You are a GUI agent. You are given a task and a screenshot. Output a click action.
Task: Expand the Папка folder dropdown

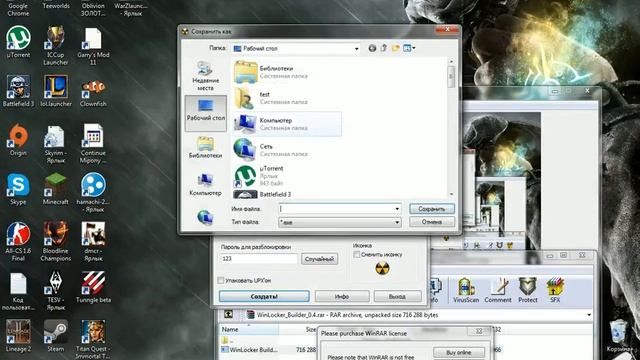point(356,49)
